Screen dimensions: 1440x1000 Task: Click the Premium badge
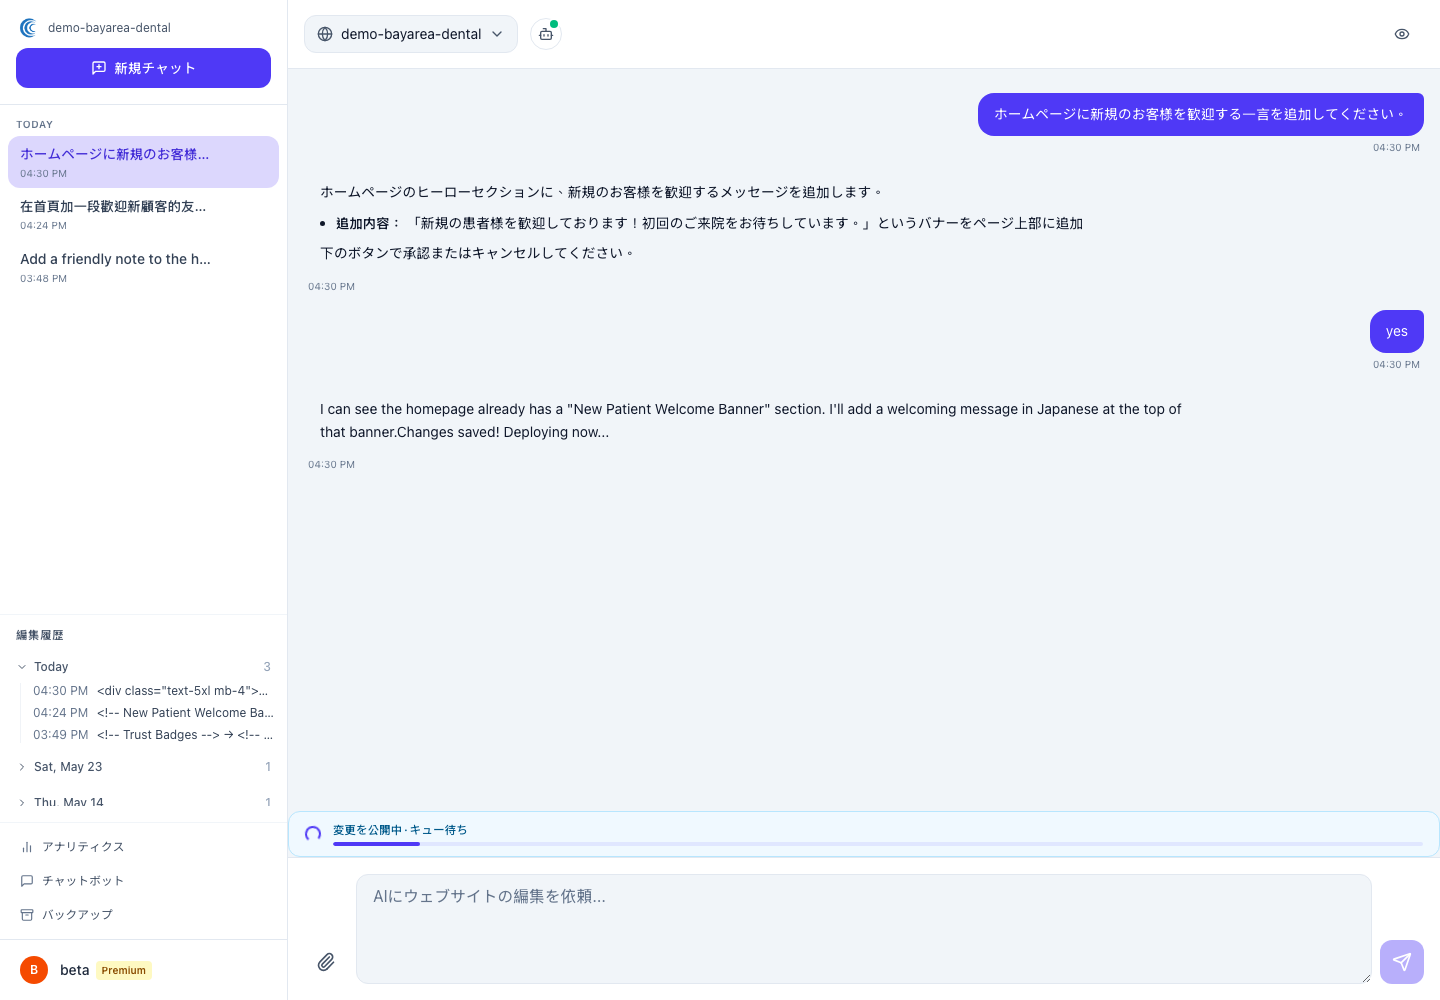pos(124,970)
